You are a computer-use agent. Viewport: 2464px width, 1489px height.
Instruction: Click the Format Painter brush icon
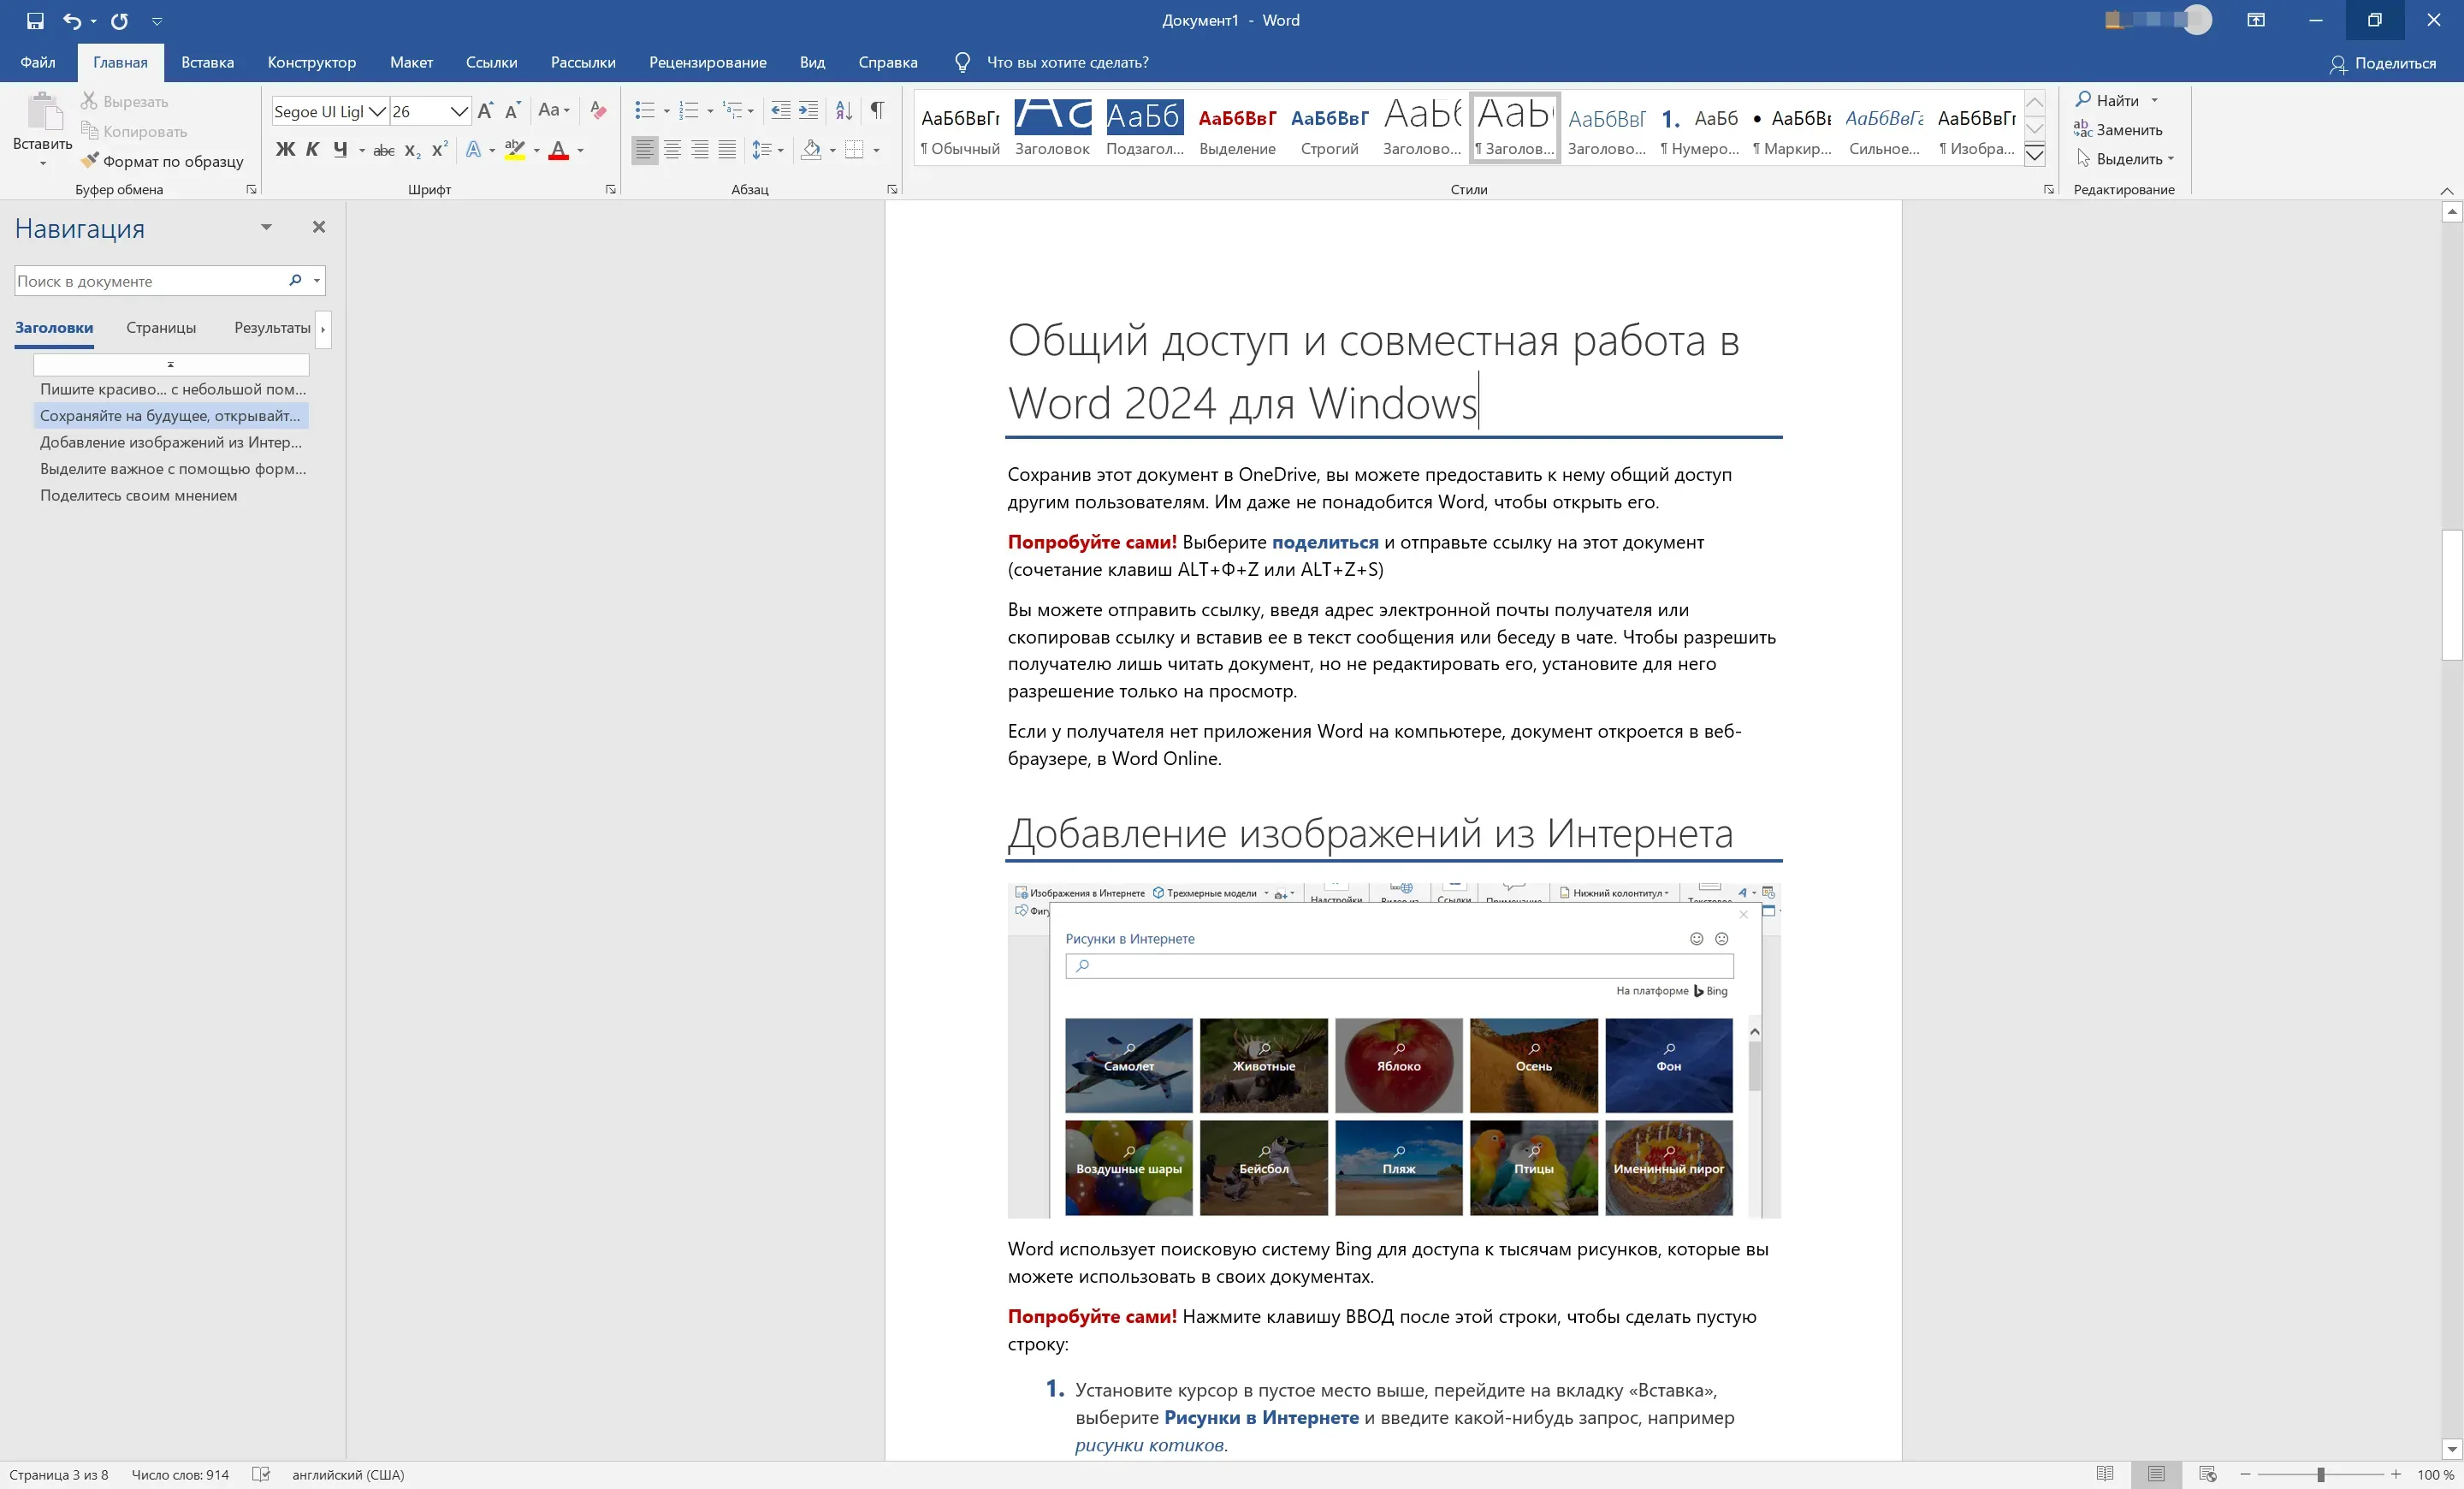(89, 161)
